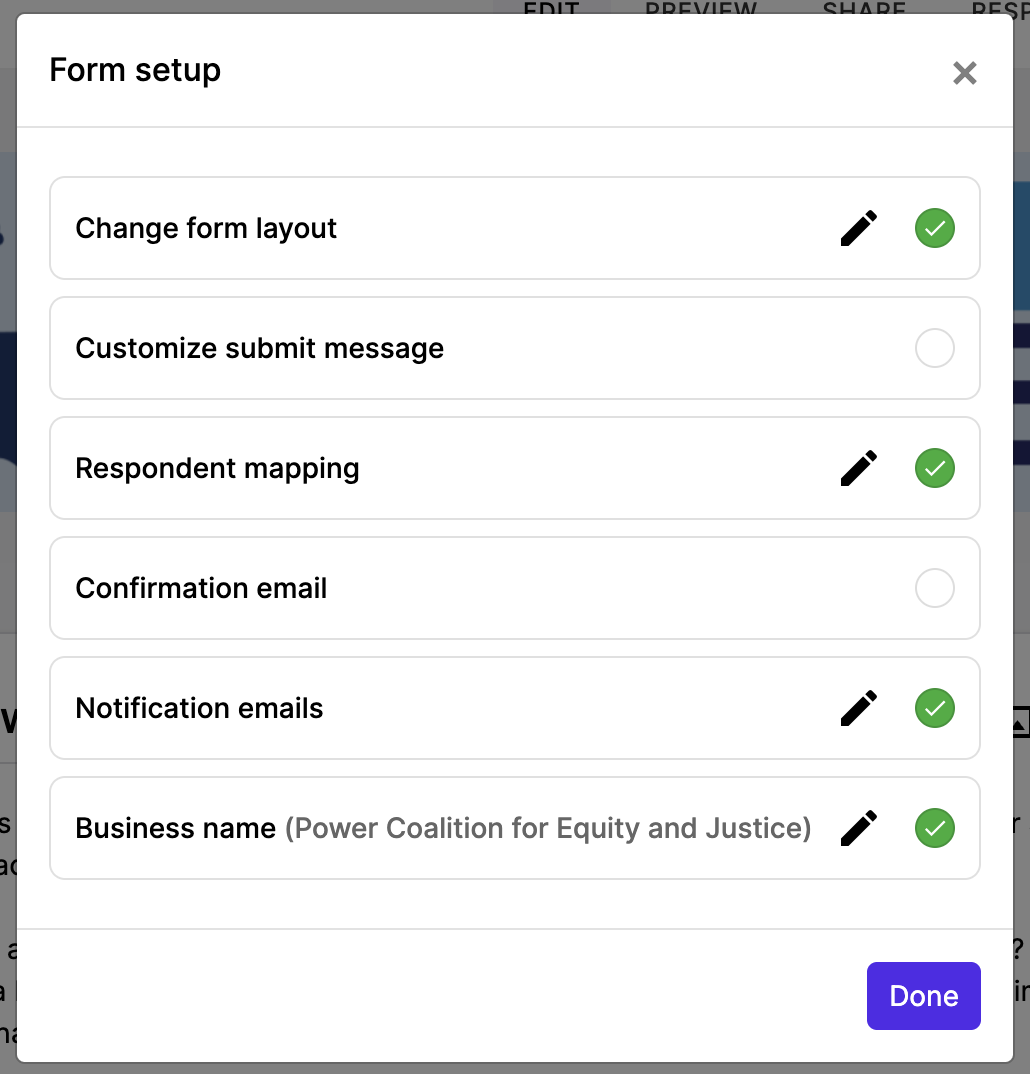Click the Business name label text
This screenshot has height=1074, width=1030.
[x=175, y=828]
